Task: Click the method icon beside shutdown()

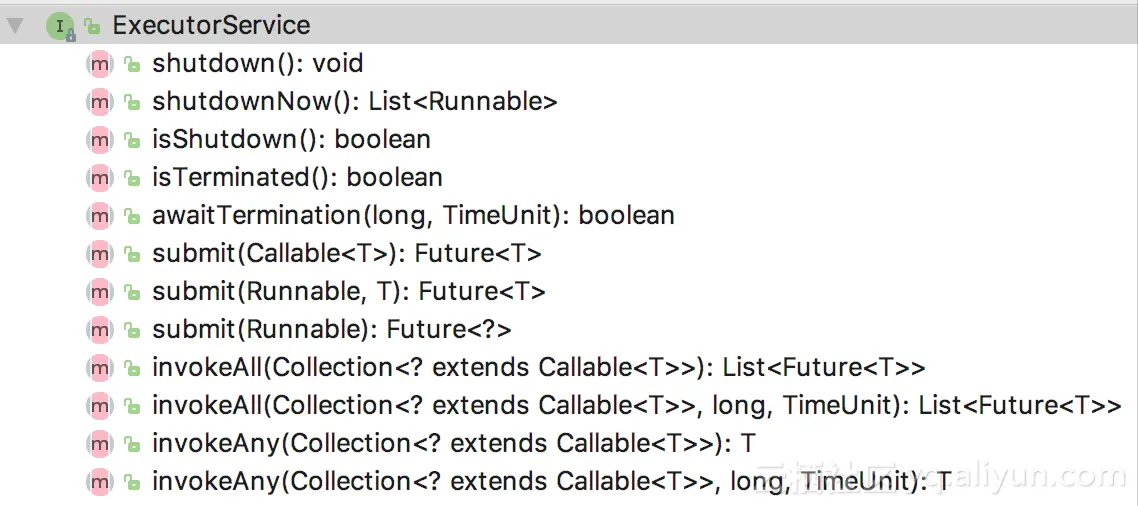Action: [99, 64]
